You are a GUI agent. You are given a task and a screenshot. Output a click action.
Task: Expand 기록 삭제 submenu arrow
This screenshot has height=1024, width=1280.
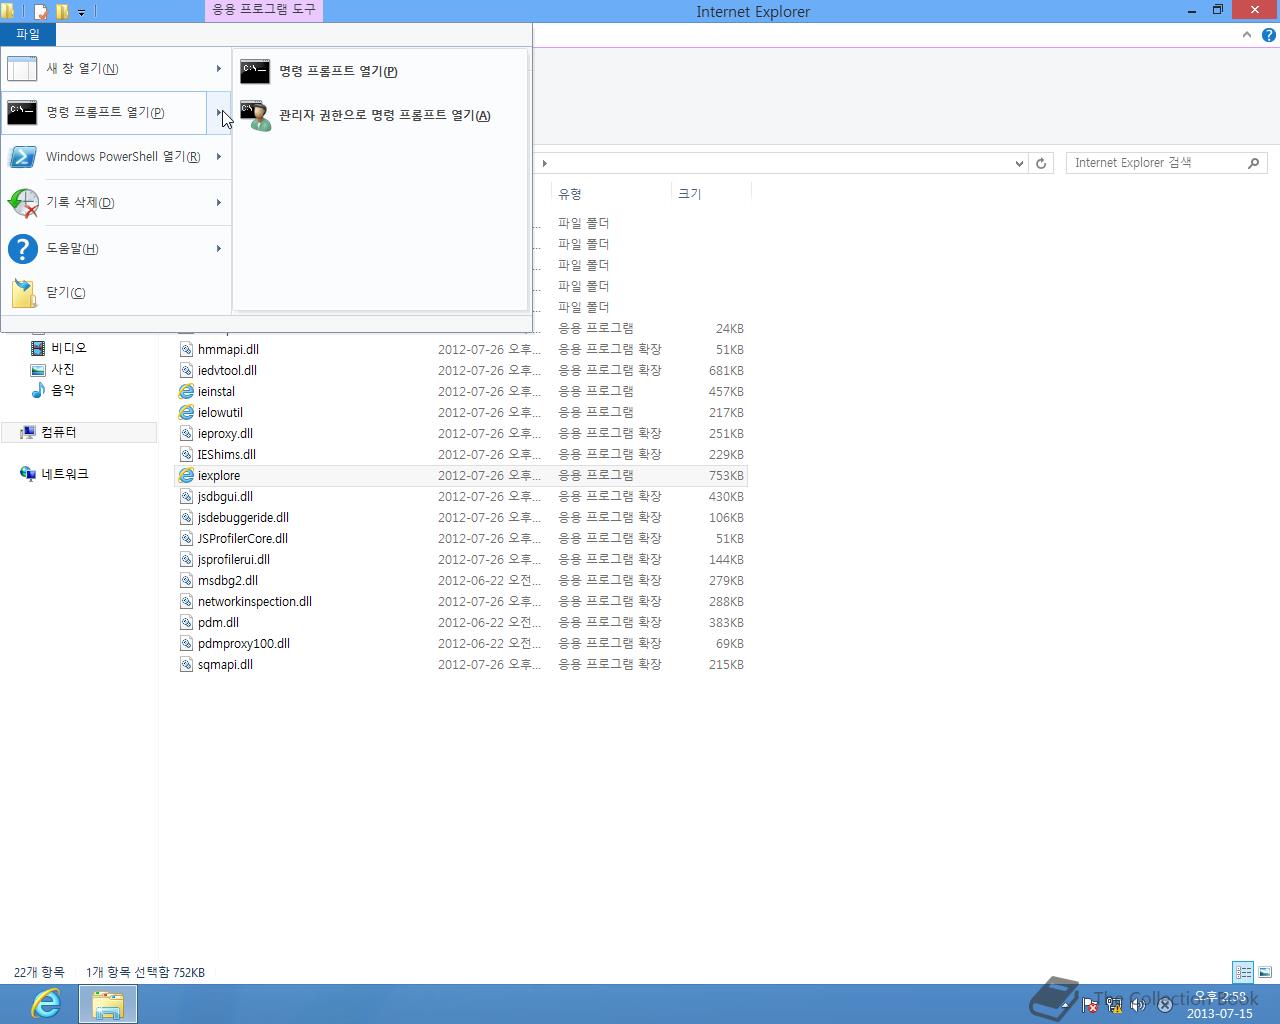(219, 203)
